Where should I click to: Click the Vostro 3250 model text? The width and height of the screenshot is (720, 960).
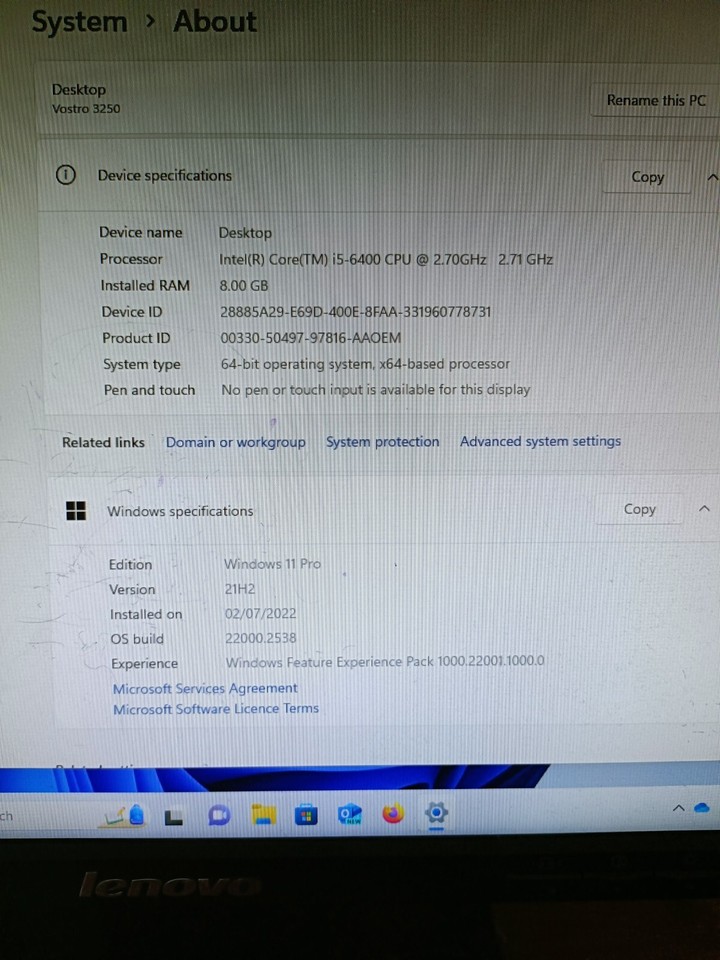86,109
